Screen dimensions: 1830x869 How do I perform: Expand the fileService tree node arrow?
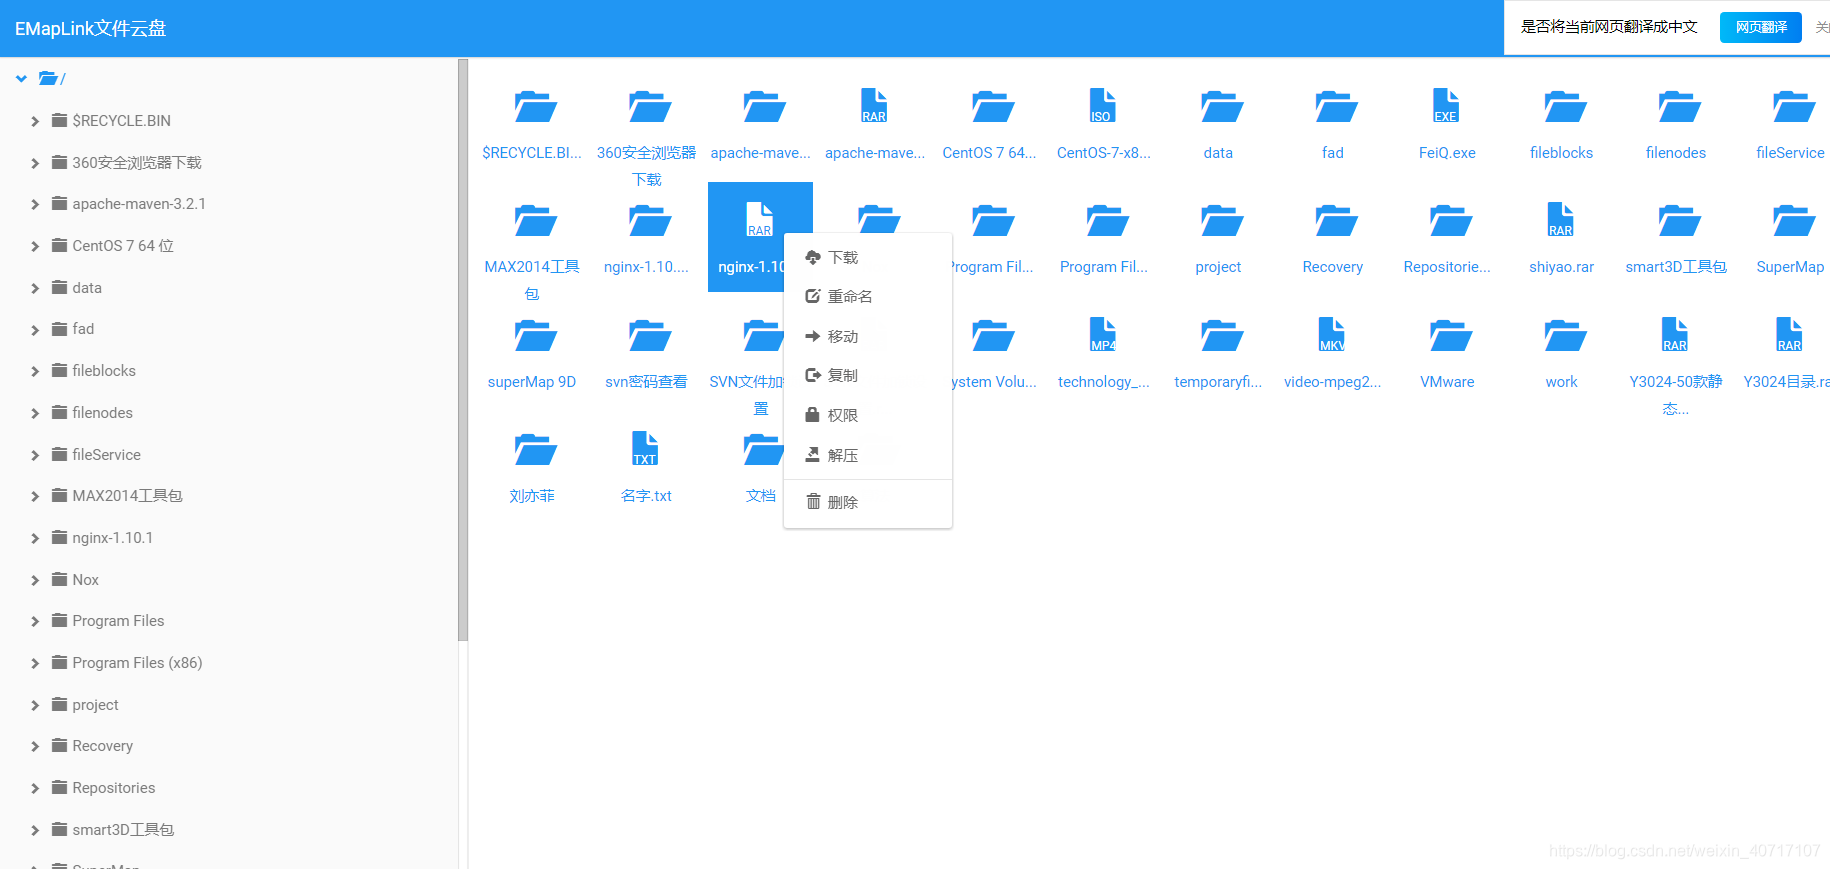point(35,455)
